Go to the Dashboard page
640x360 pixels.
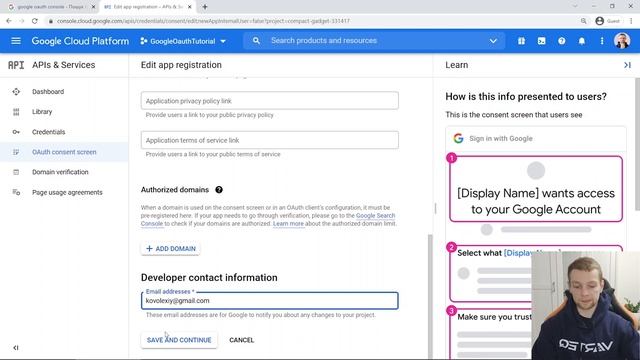point(48,92)
